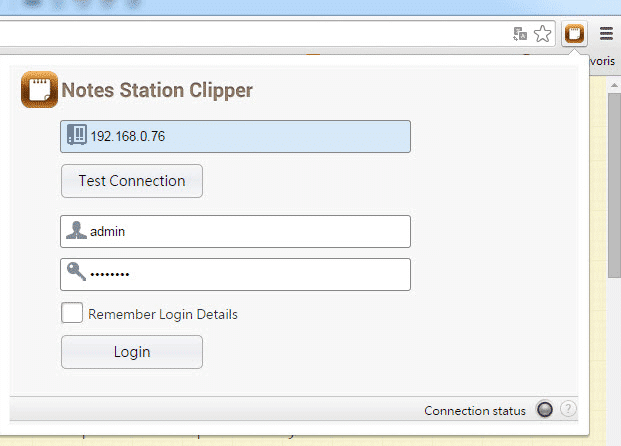
Task: Click the Connection status label
Action: pos(475,411)
